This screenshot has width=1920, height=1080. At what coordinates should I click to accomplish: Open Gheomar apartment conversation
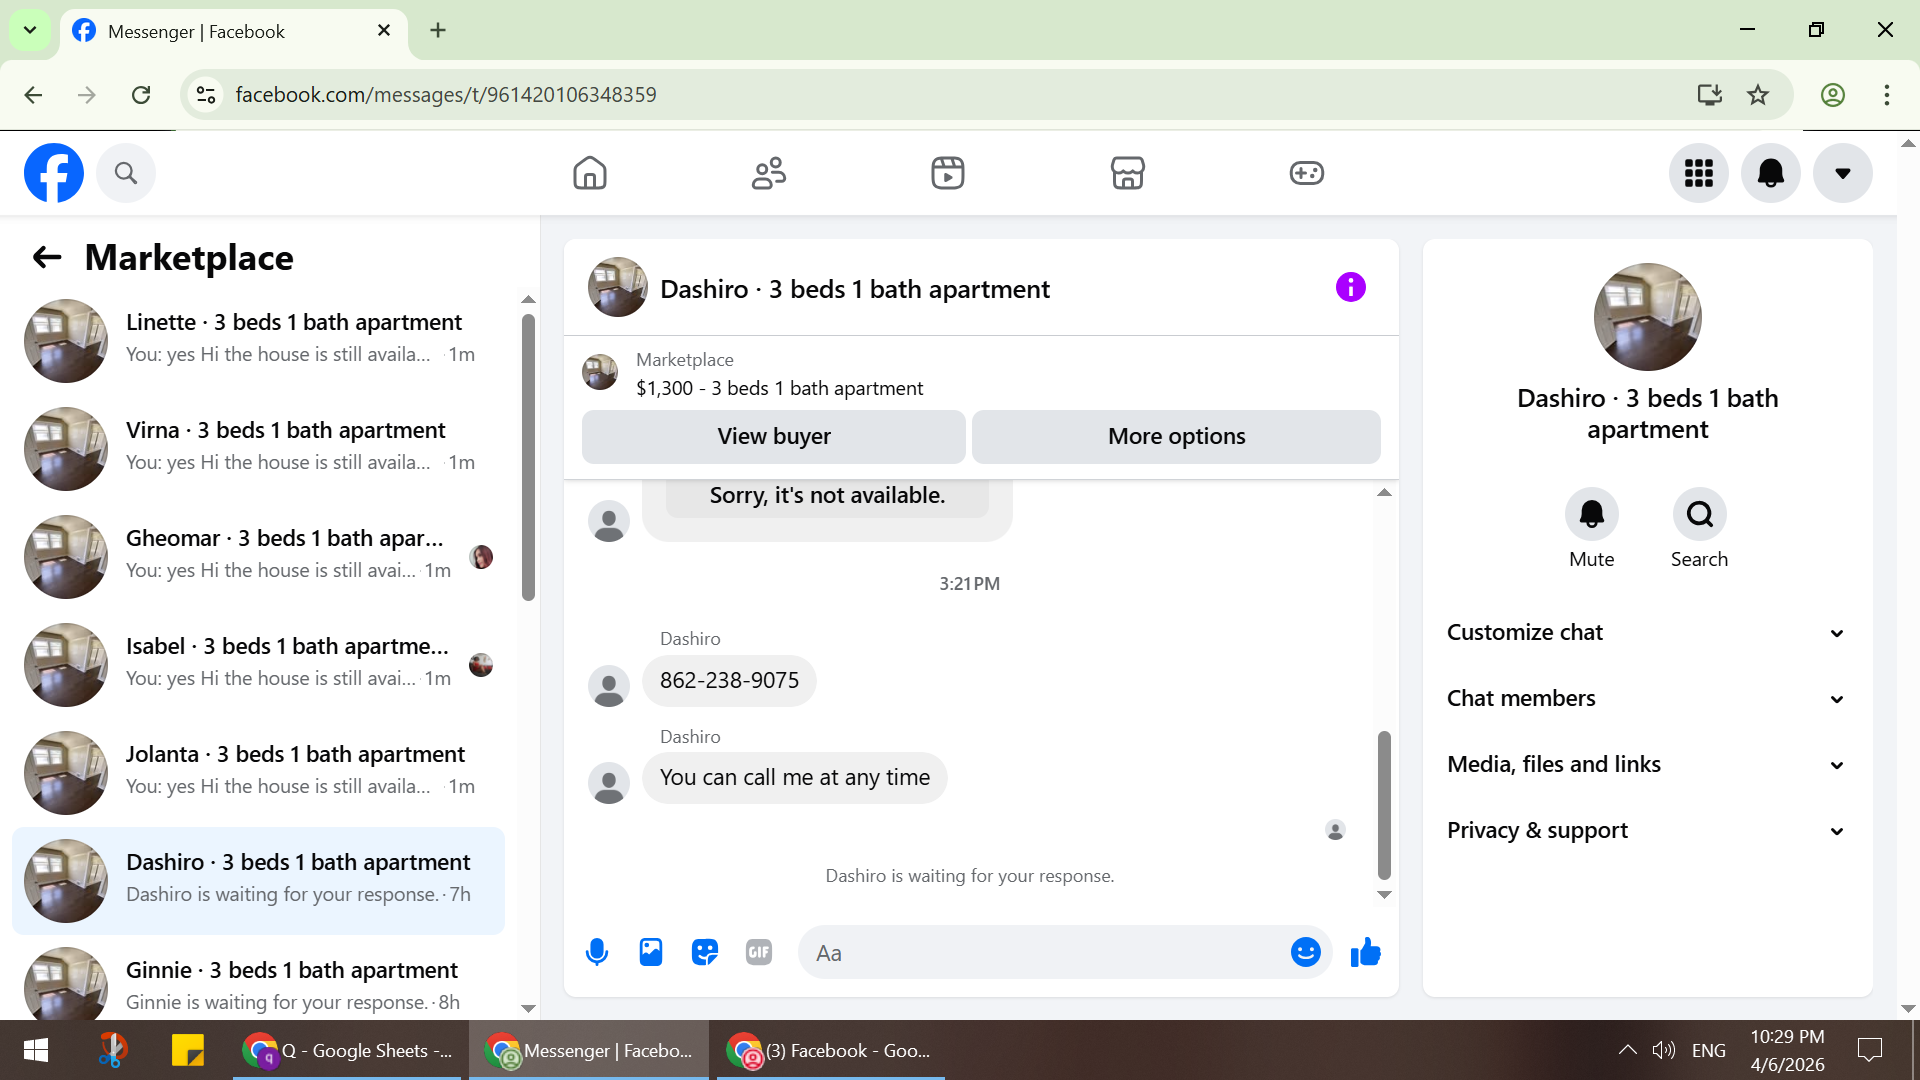pyautogui.click(x=258, y=556)
